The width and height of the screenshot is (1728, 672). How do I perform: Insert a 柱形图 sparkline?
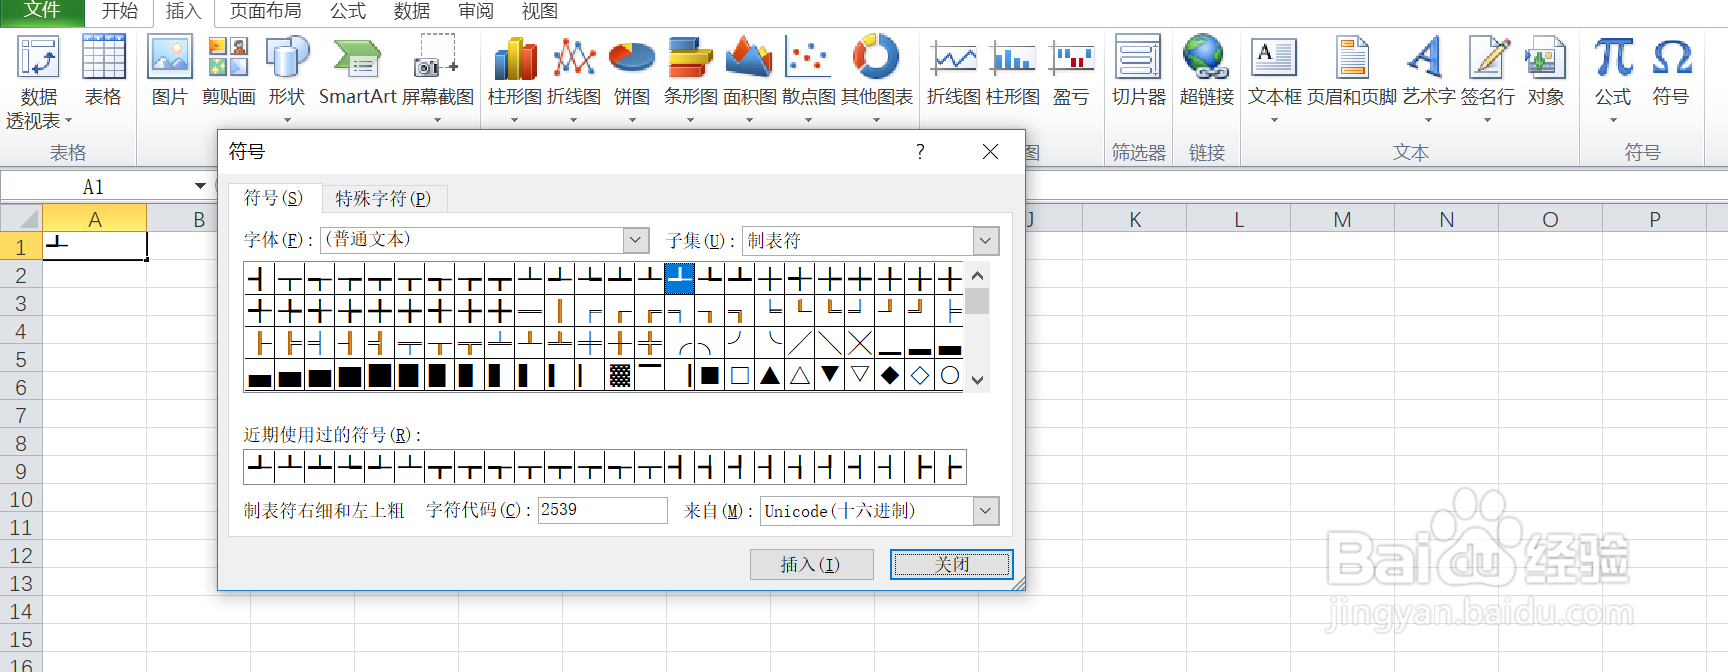[1013, 72]
